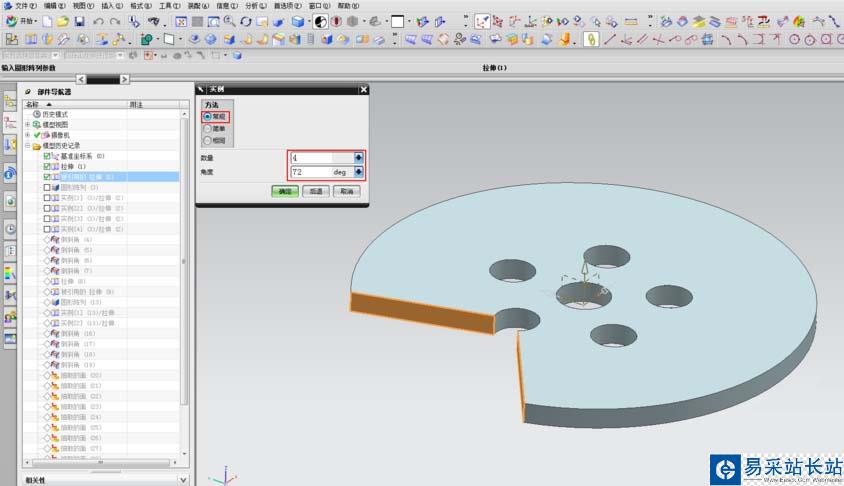Open the blue Internet Explorer sidebar icon
This screenshot has width=844, height=486.
pyautogui.click(x=10, y=173)
